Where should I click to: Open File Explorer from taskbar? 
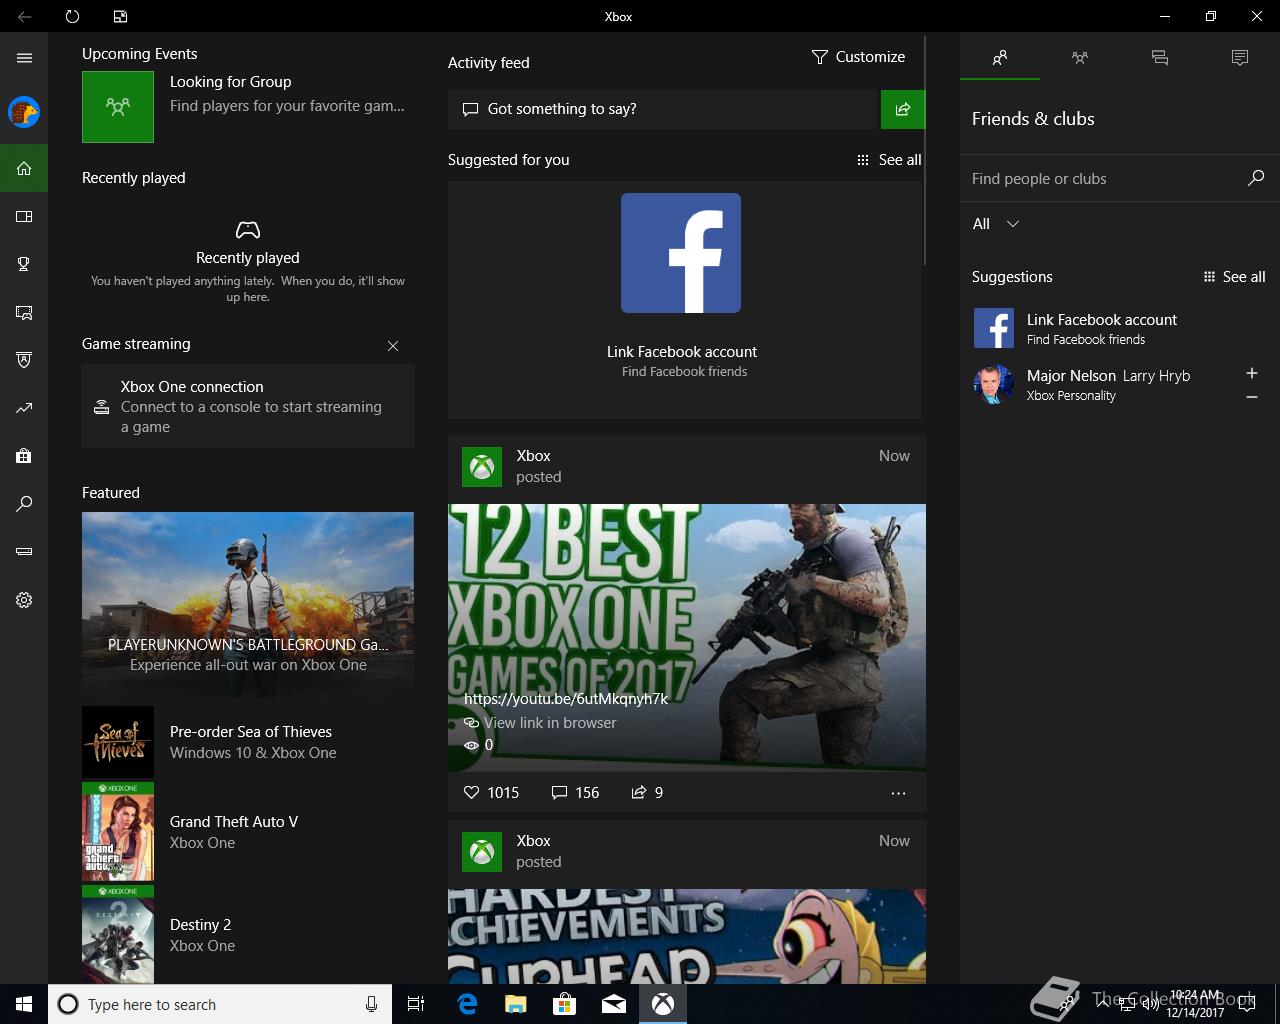tap(516, 1004)
